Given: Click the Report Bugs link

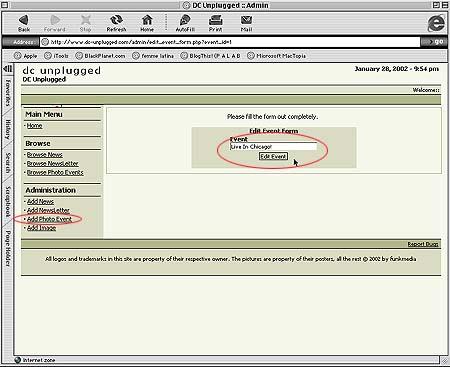Looking at the screenshot, I should tap(423, 244).
